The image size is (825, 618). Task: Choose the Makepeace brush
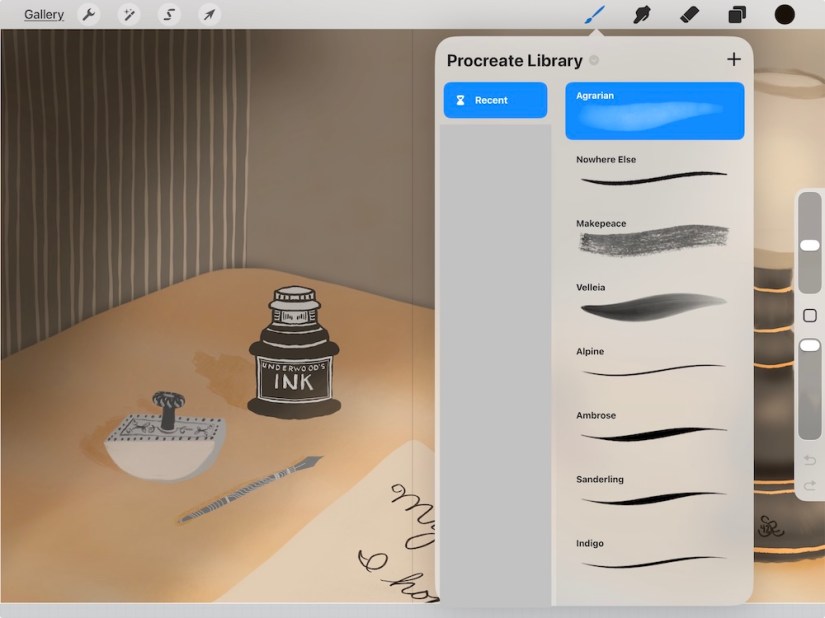click(x=654, y=238)
